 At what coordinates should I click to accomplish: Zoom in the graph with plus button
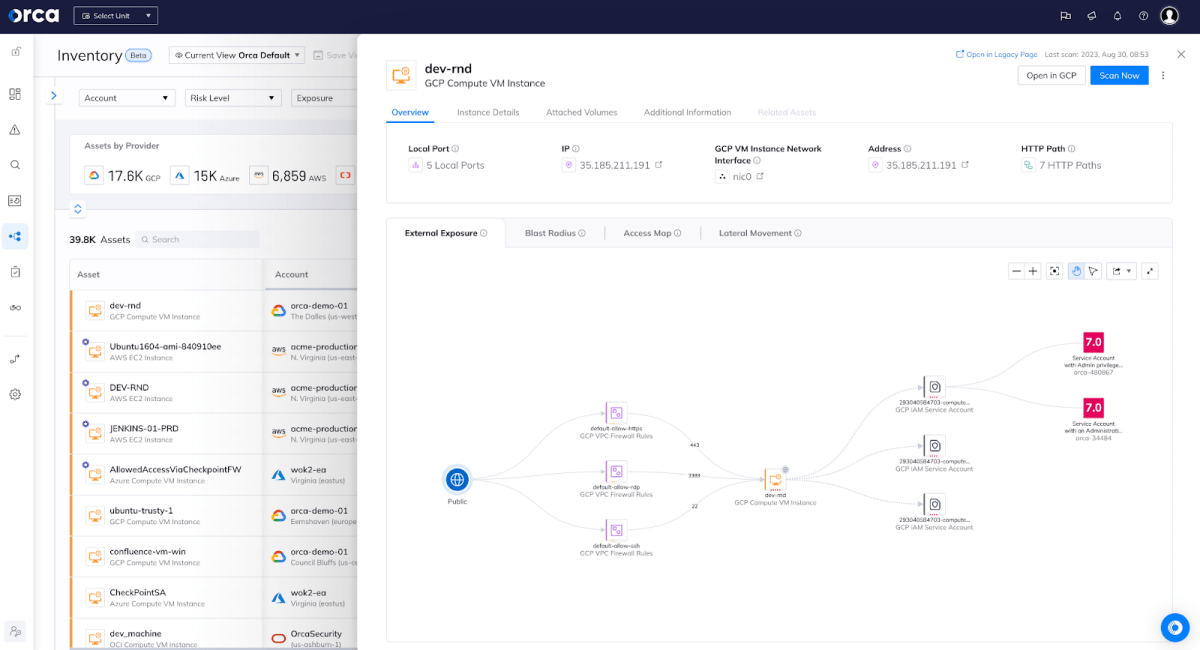click(x=1032, y=271)
